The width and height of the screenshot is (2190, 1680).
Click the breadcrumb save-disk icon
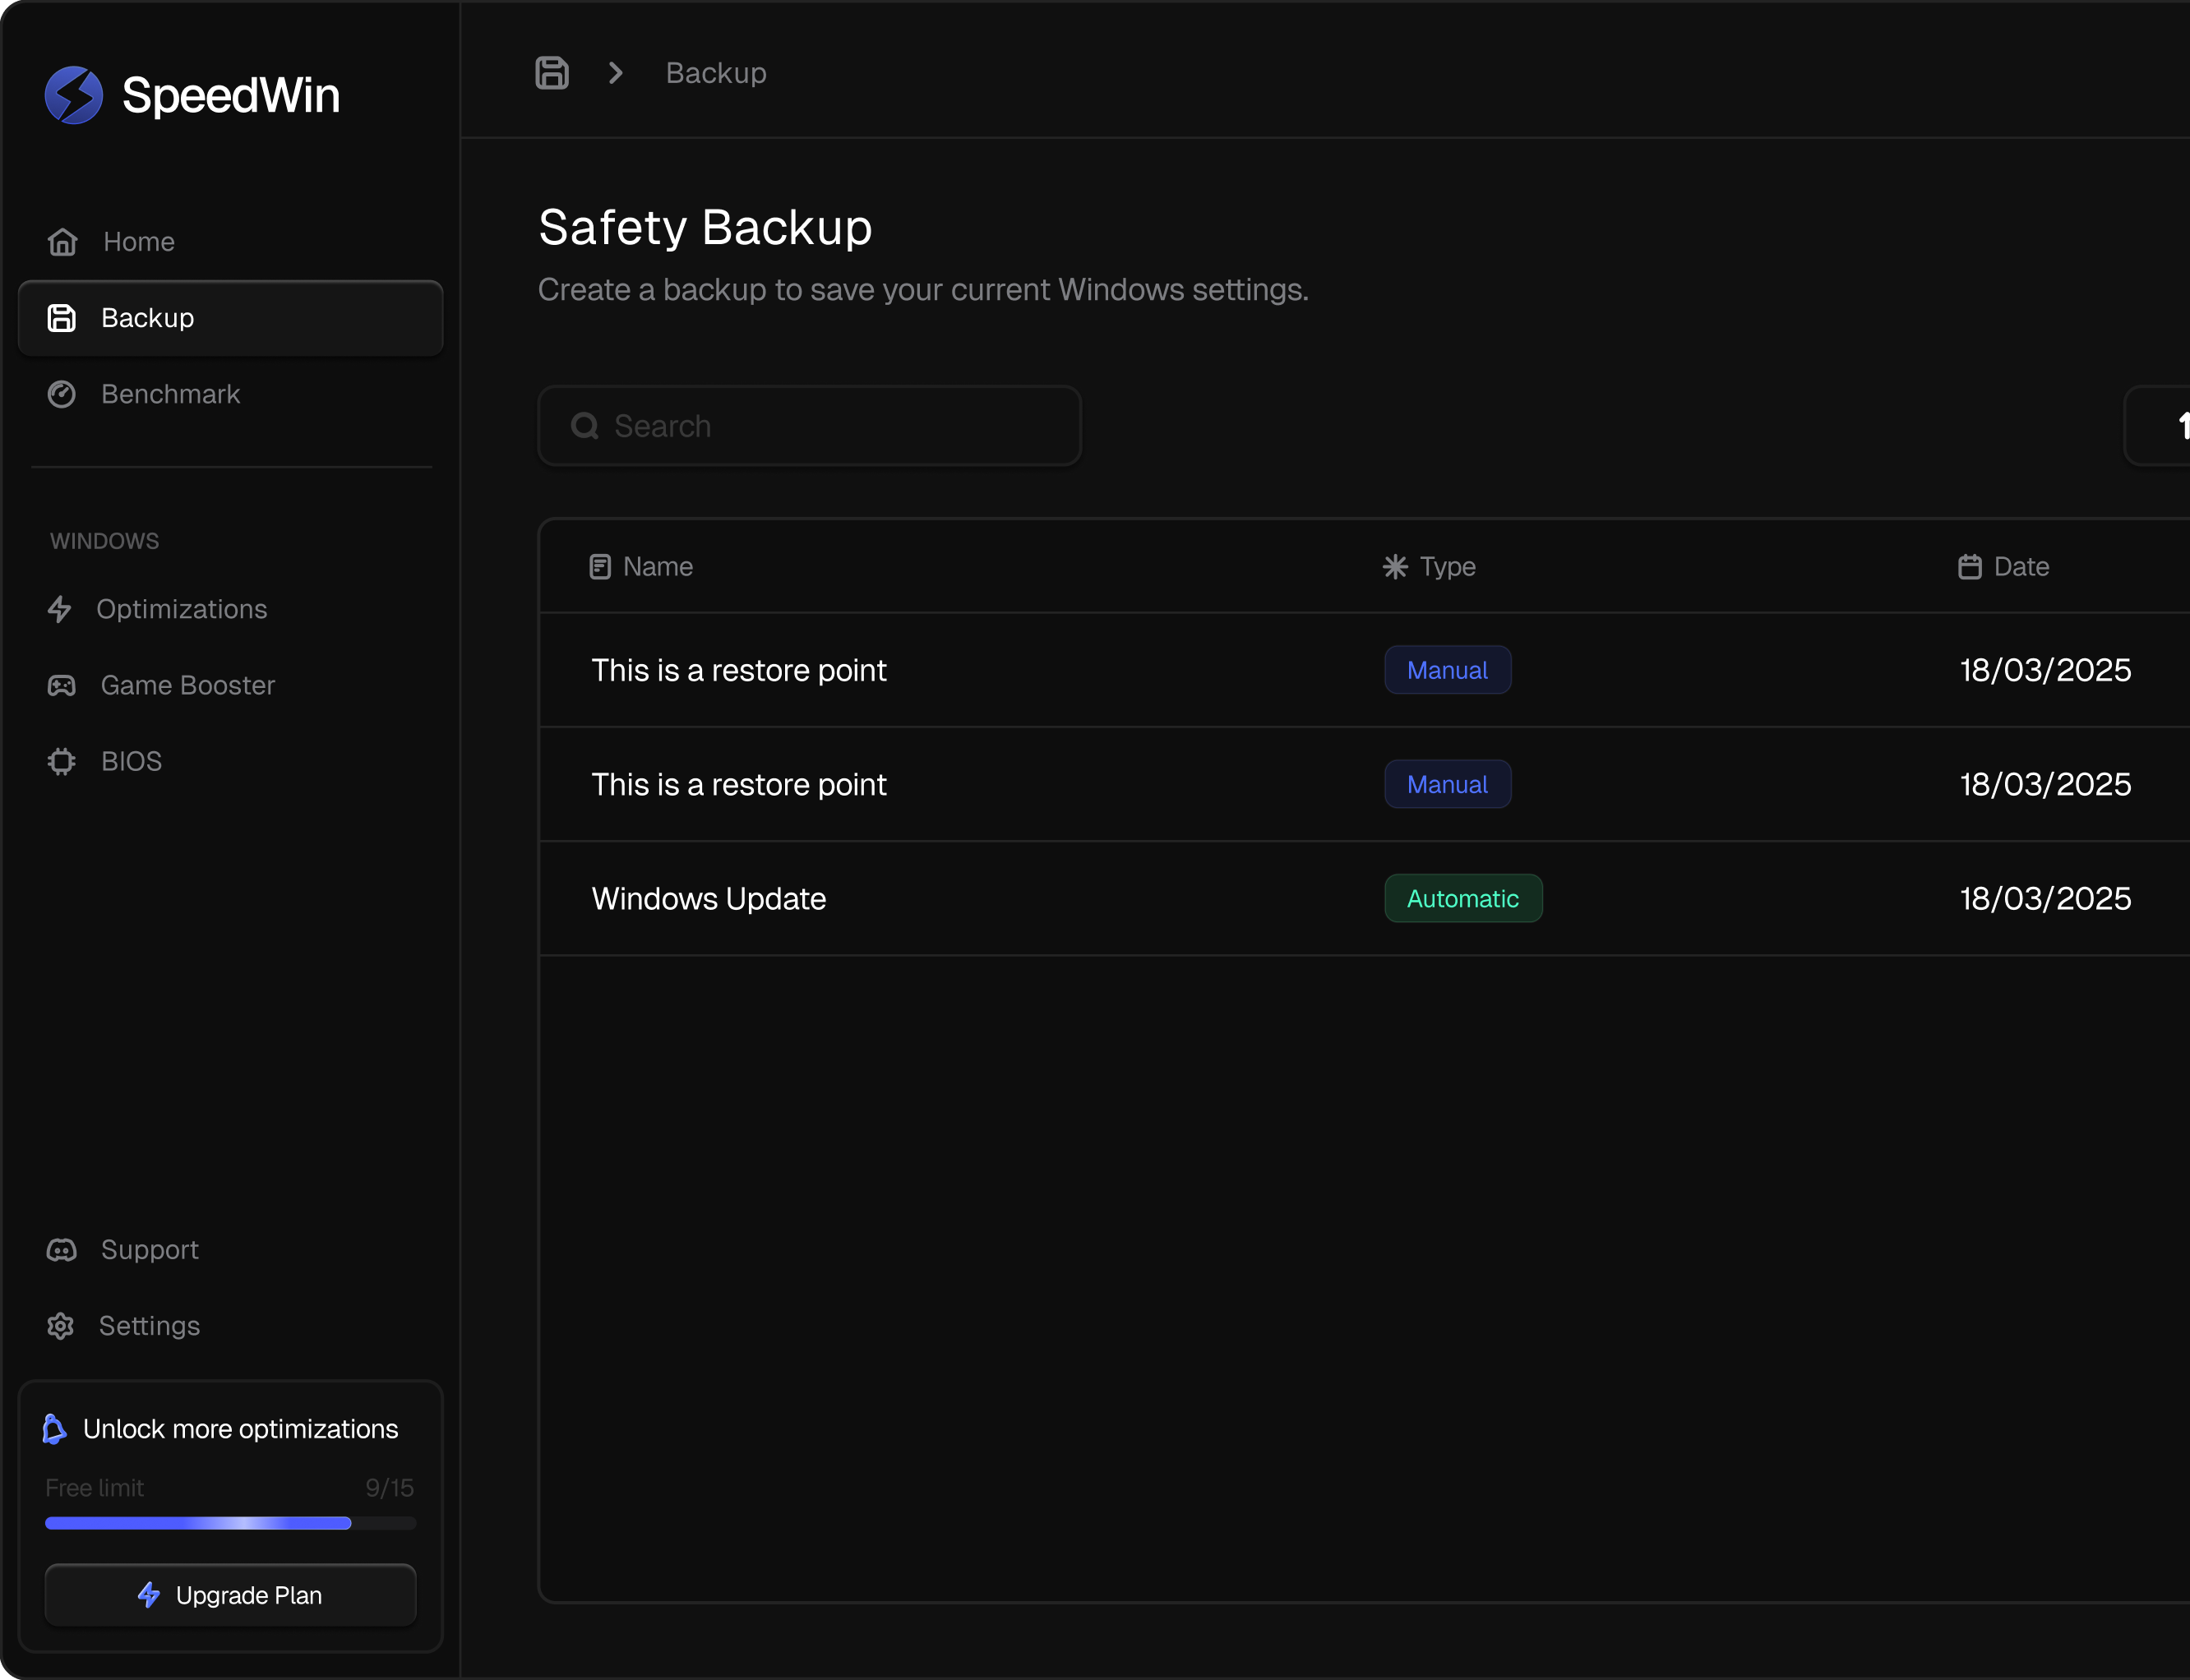pos(552,73)
